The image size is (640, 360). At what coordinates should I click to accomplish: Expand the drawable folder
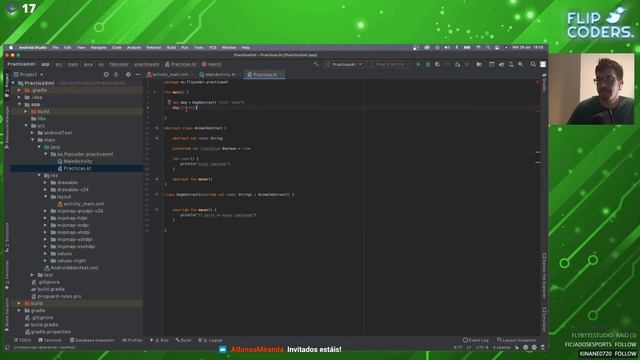pyautogui.click(x=46, y=182)
